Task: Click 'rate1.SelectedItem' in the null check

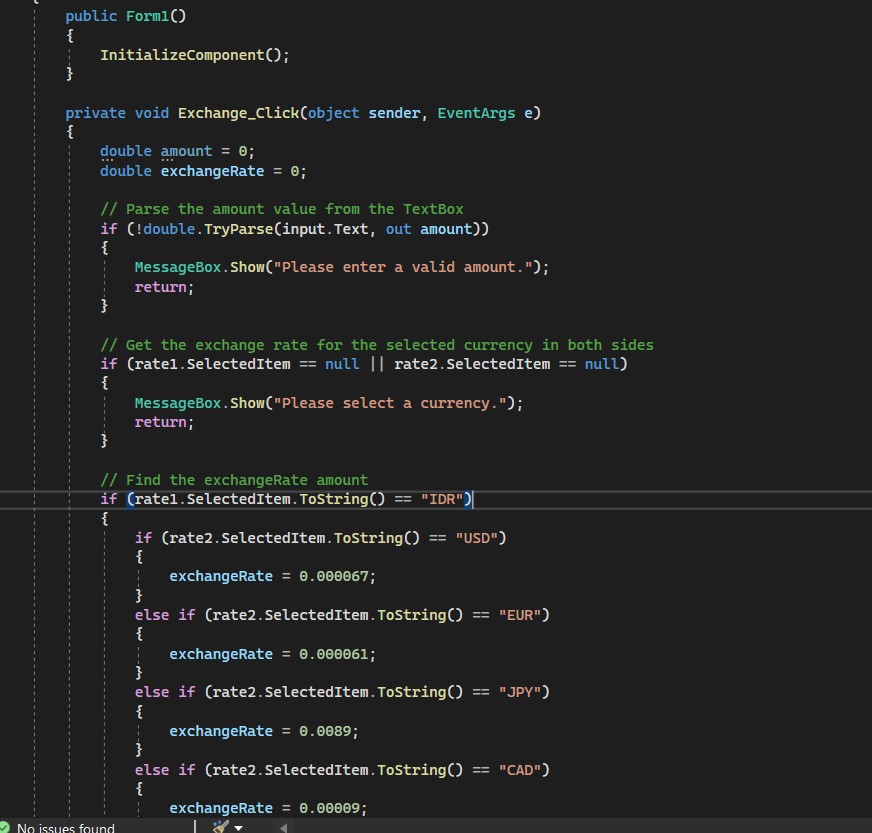Action: tap(212, 364)
